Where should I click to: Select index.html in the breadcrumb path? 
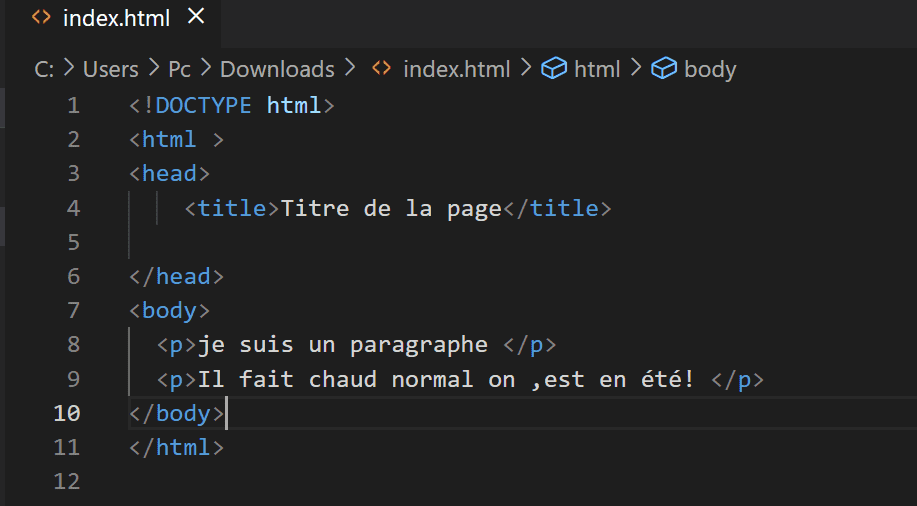point(457,70)
